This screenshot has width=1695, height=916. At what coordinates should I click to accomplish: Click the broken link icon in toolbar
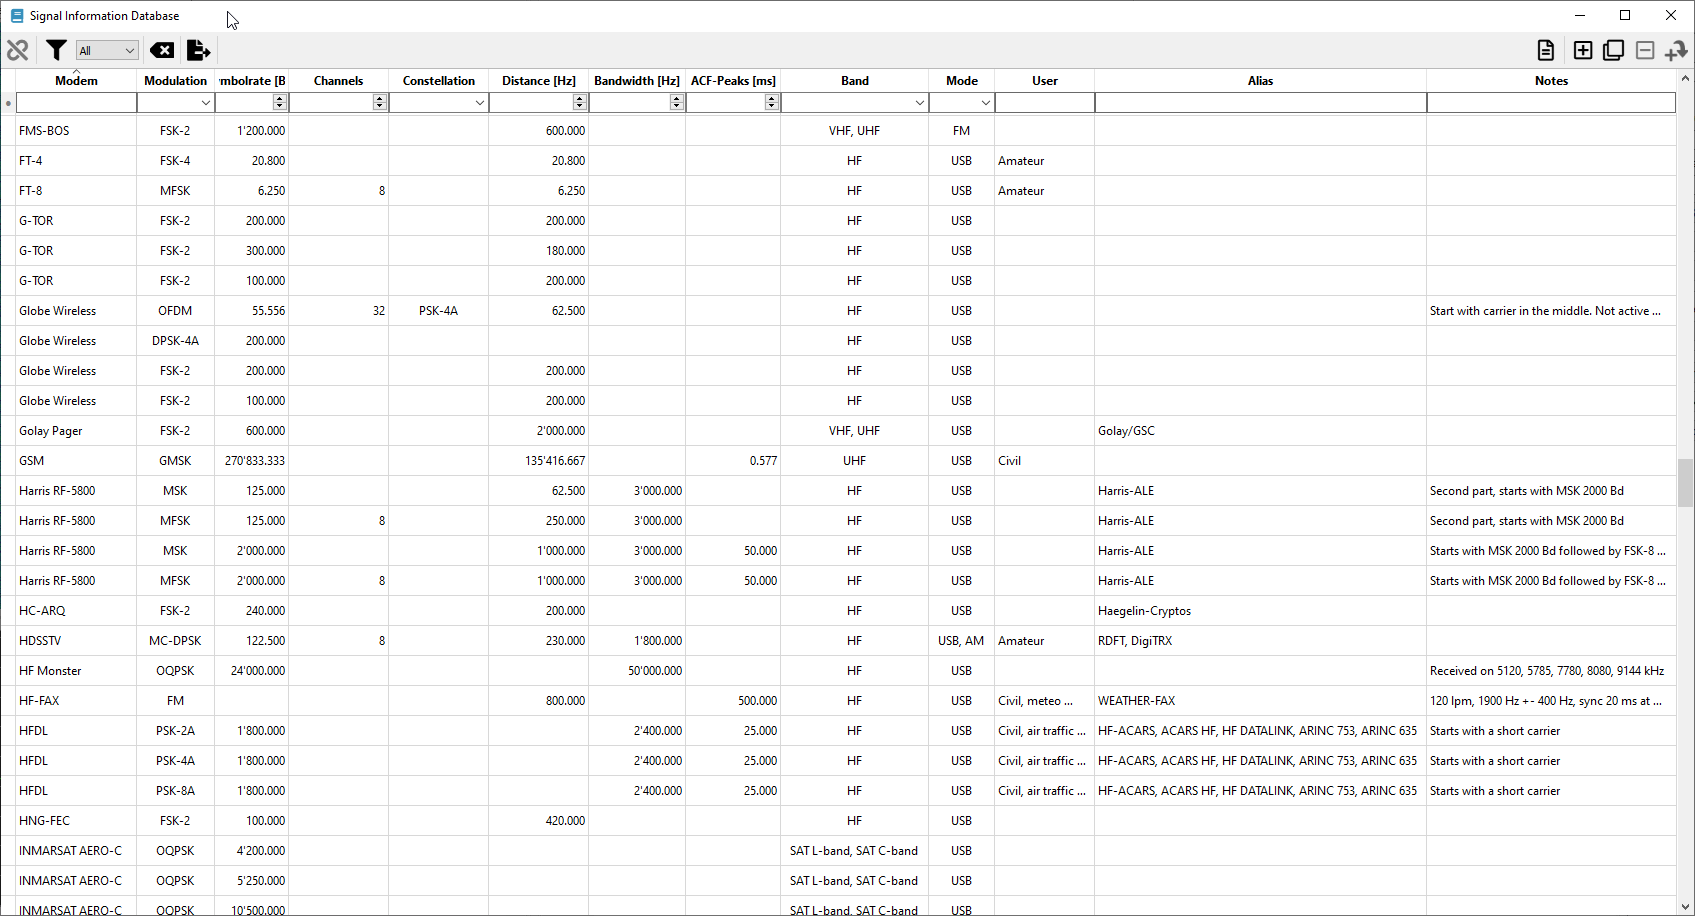click(x=18, y=50)
